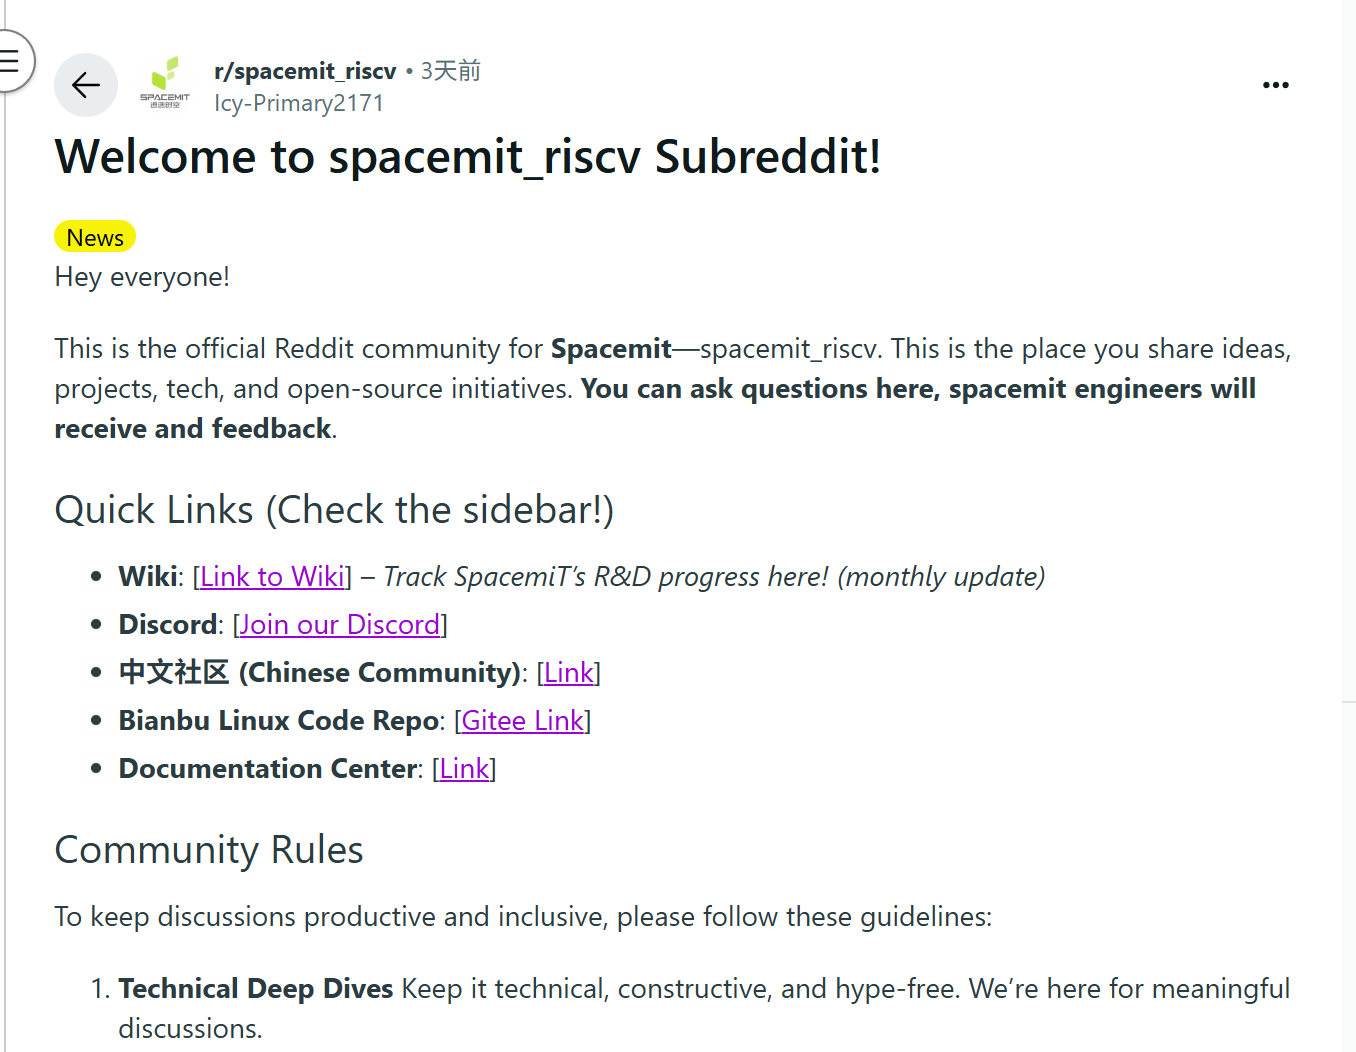Open the r/spacemit_riscv subreddit link
Screen dimensions: 1356x1052
tap(305, 71)
